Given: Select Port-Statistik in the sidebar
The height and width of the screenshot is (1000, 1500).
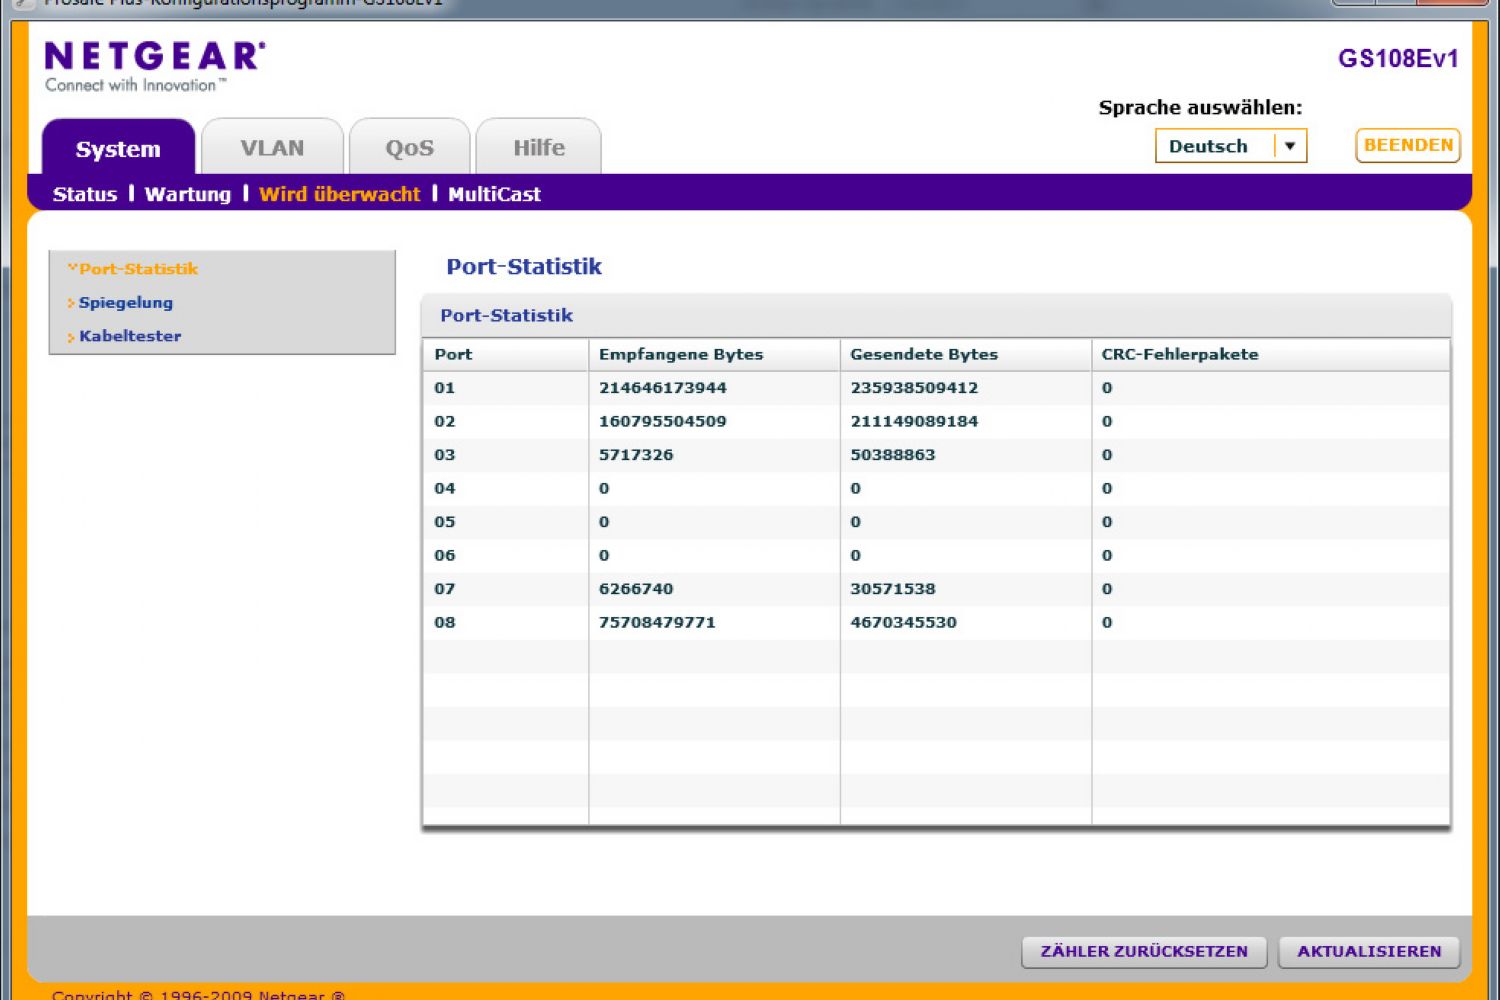Looking at the screenshot, I should [138, 269].
